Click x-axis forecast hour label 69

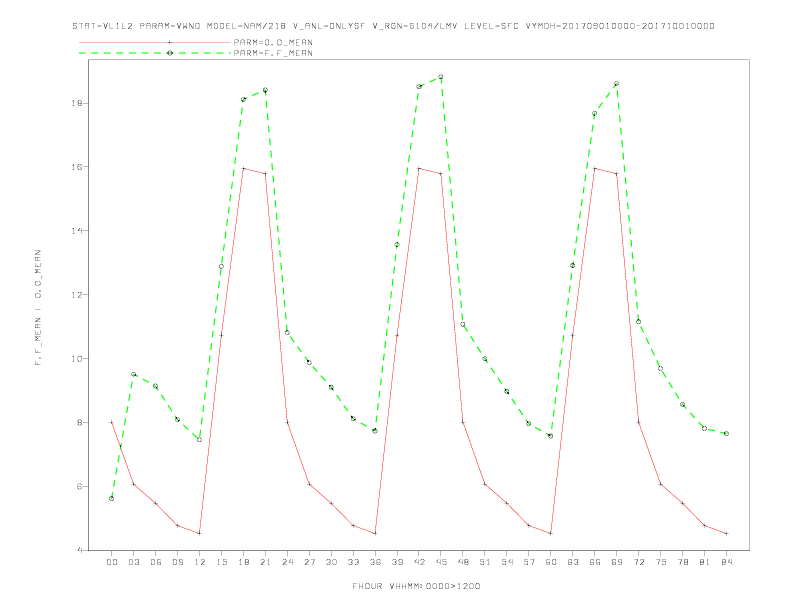(617, 562)
